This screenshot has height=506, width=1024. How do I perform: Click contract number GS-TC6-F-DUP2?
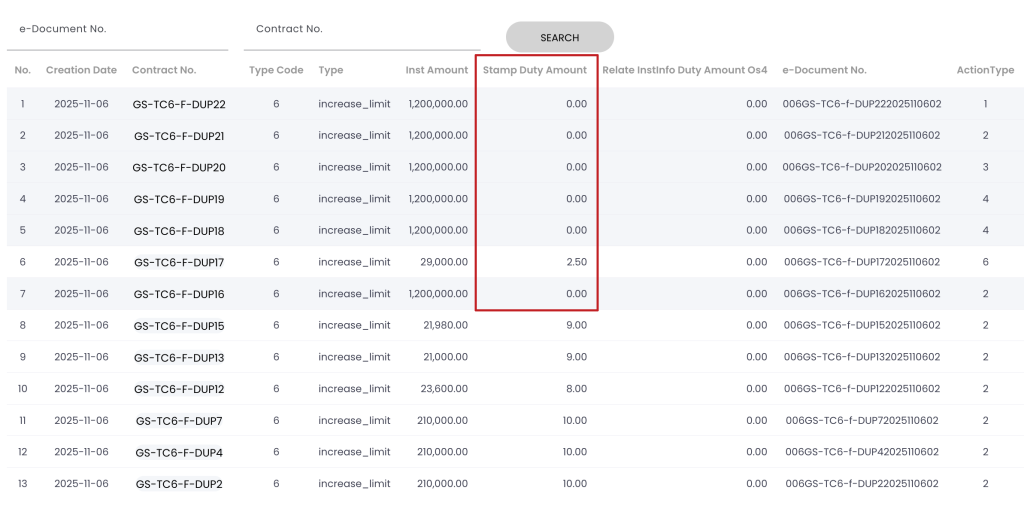coord(179,484)
